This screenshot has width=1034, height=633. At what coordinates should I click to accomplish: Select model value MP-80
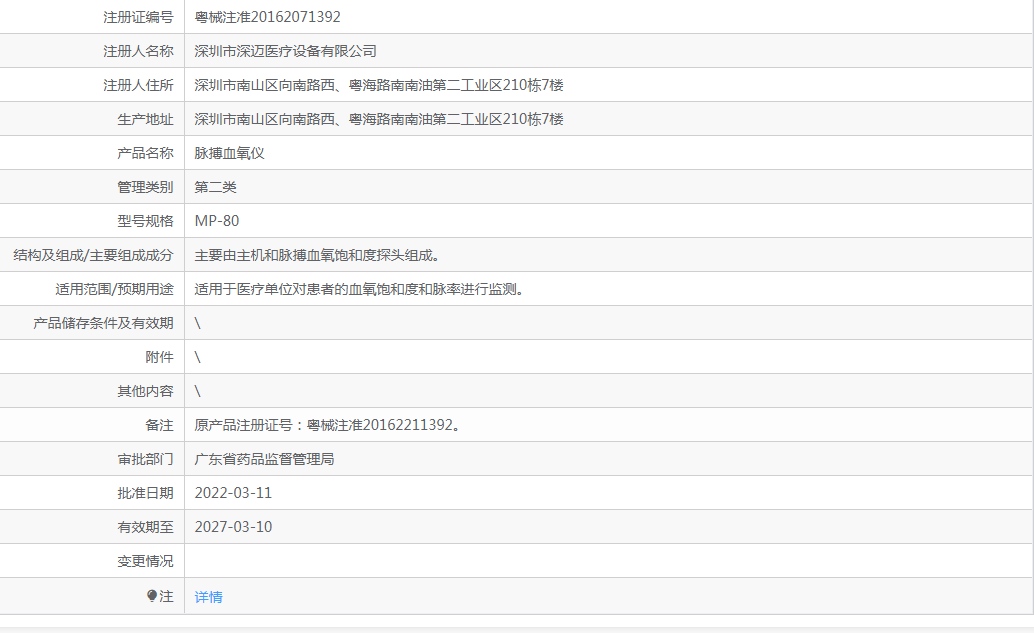click(217, 221)
